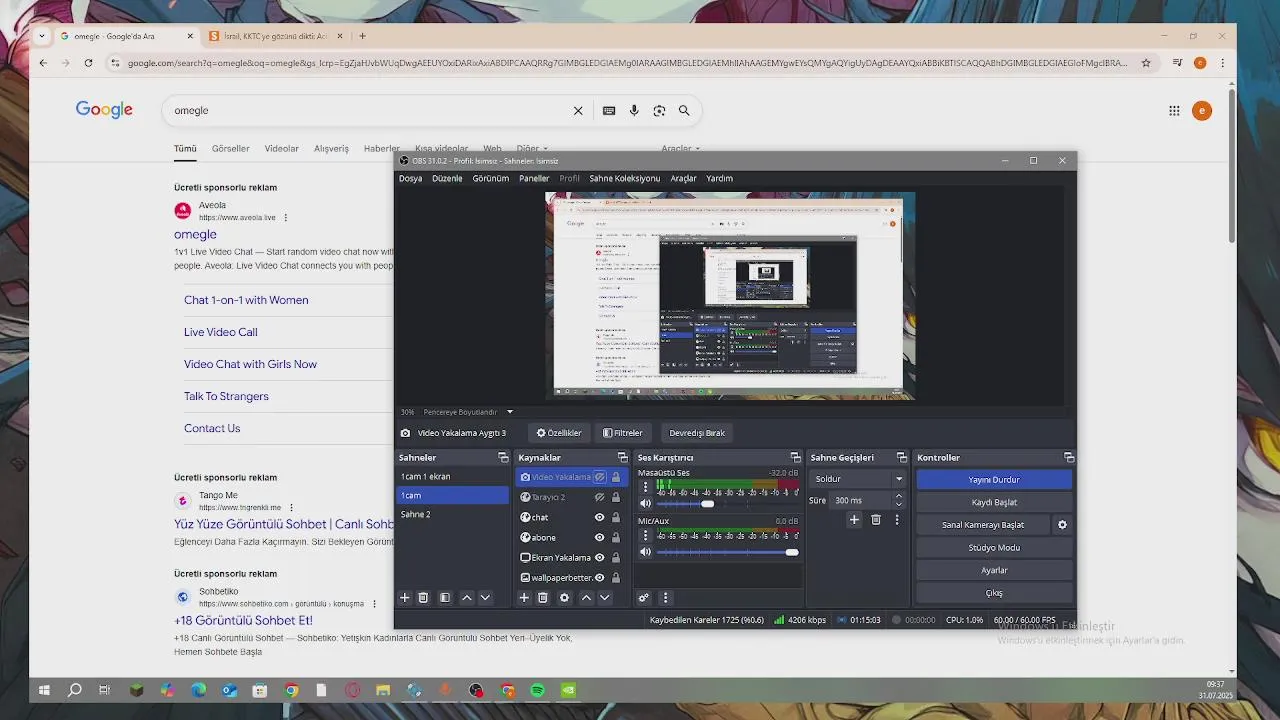
Task: Toggle lock on abone source
Action: pyautogui.click(x=616, y=537)
